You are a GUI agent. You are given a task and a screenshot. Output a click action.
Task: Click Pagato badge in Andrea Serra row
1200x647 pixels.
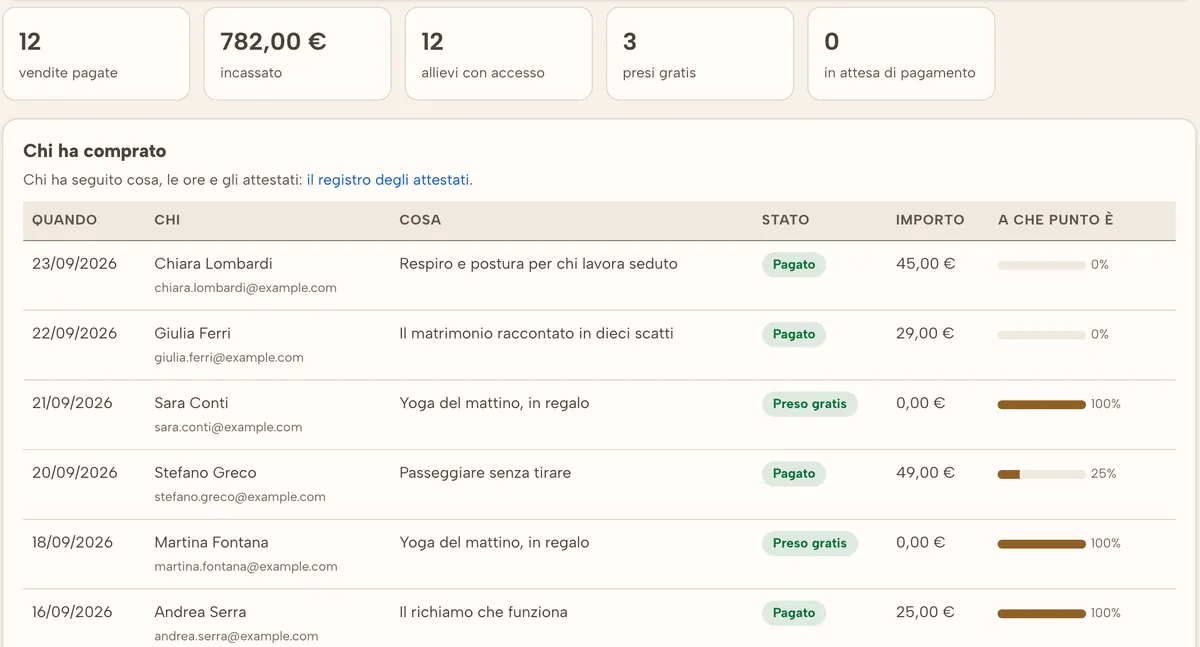point(794,613)
